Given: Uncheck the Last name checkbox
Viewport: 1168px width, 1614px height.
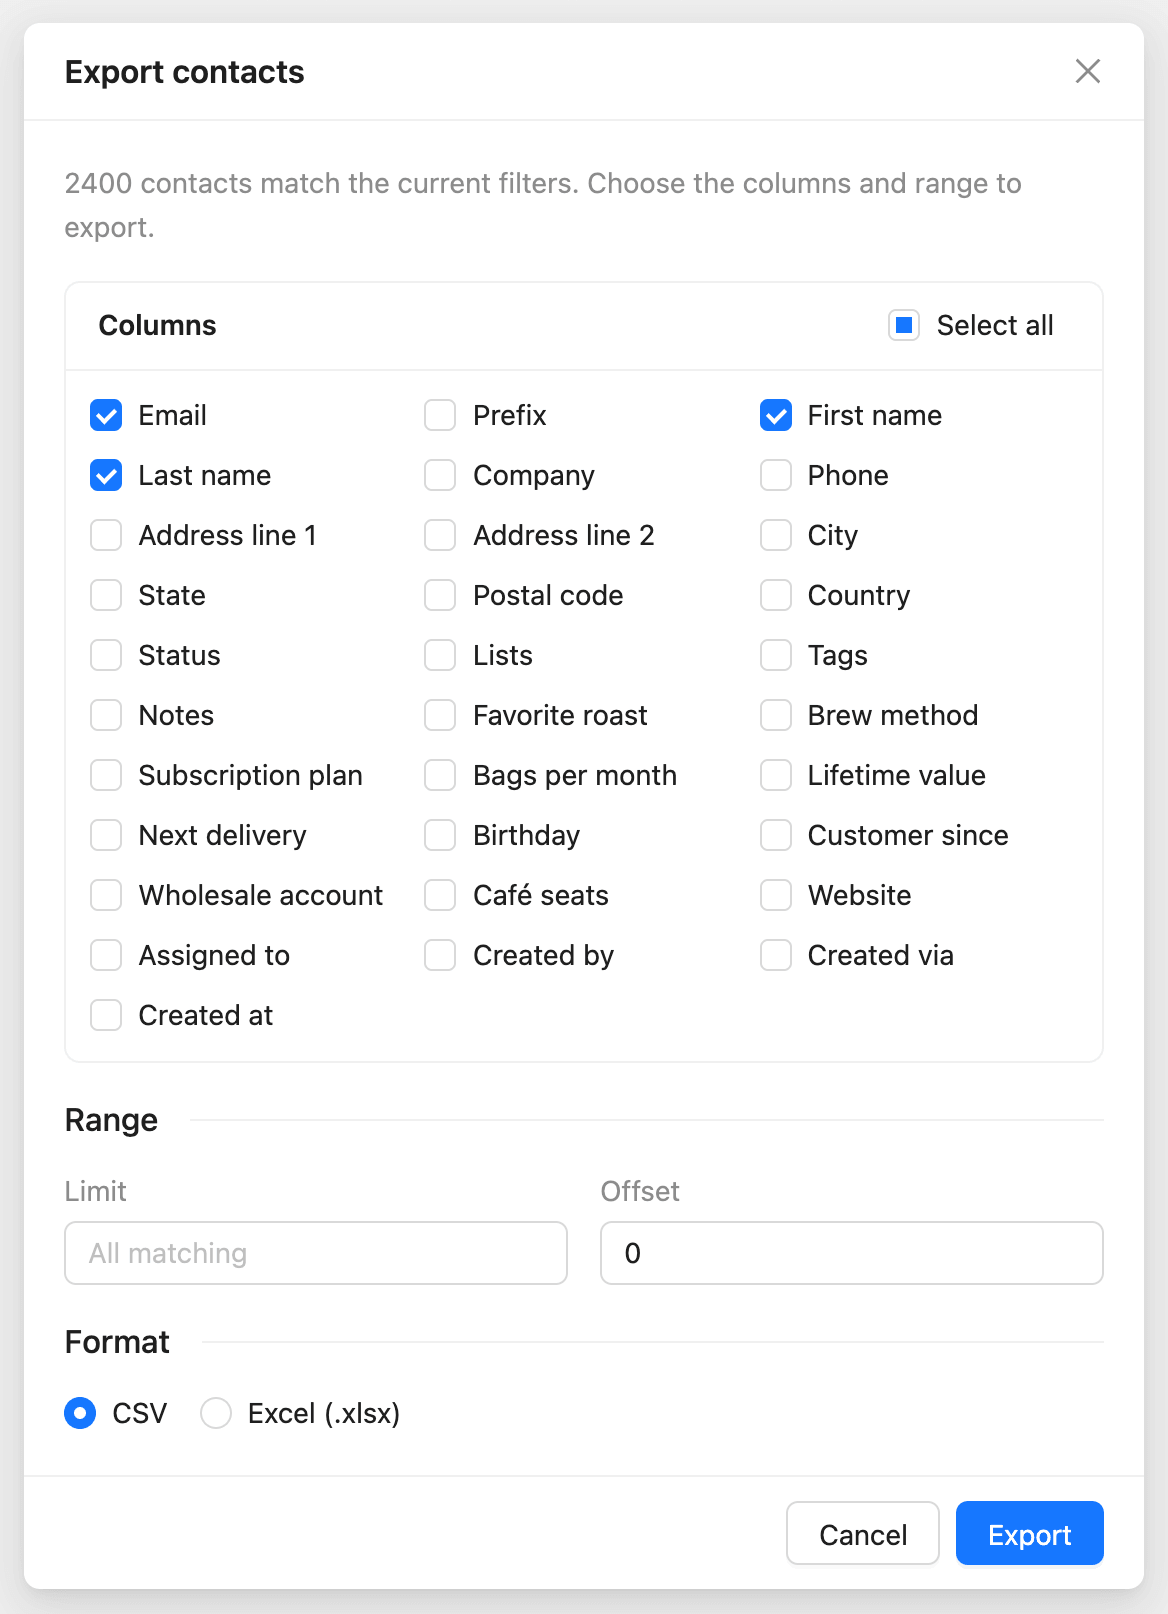Looking at the screenshot, I should (x=106, y=475).
